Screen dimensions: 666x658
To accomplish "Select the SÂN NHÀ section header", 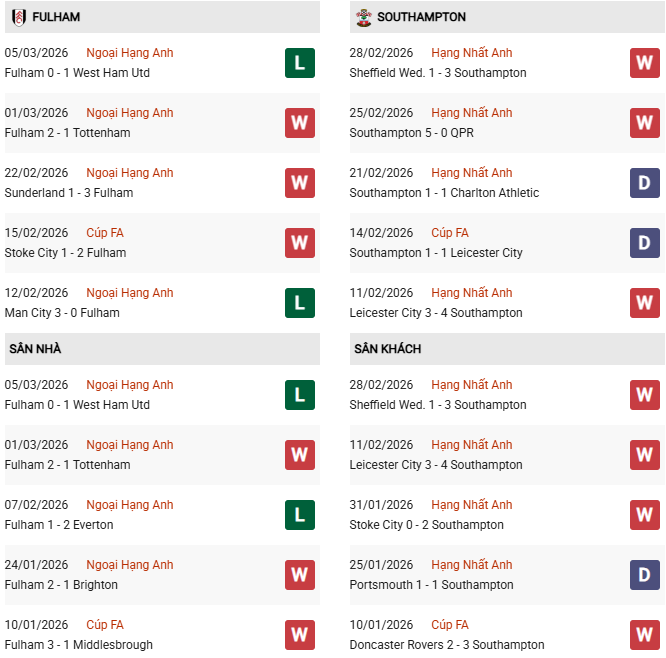I will [36, 349].
